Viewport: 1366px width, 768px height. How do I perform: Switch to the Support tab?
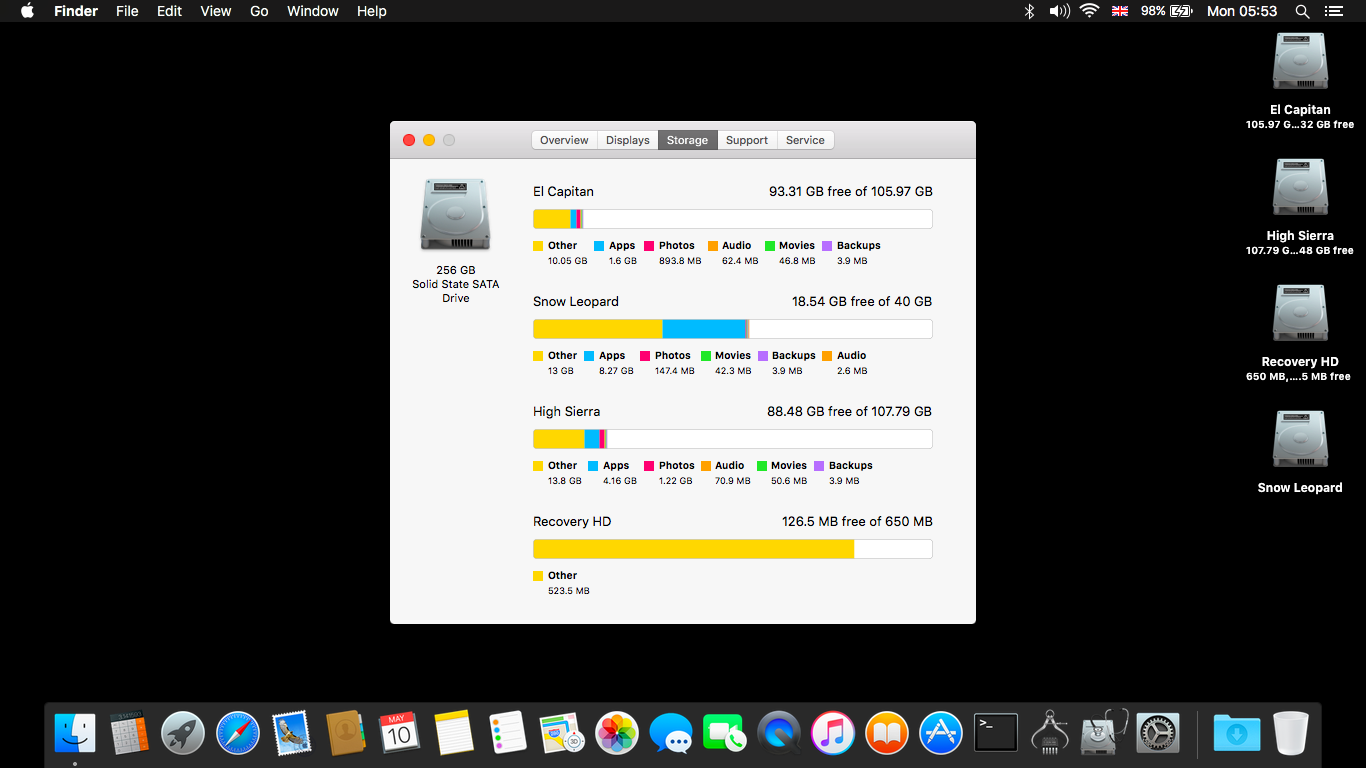pos(747,140)
